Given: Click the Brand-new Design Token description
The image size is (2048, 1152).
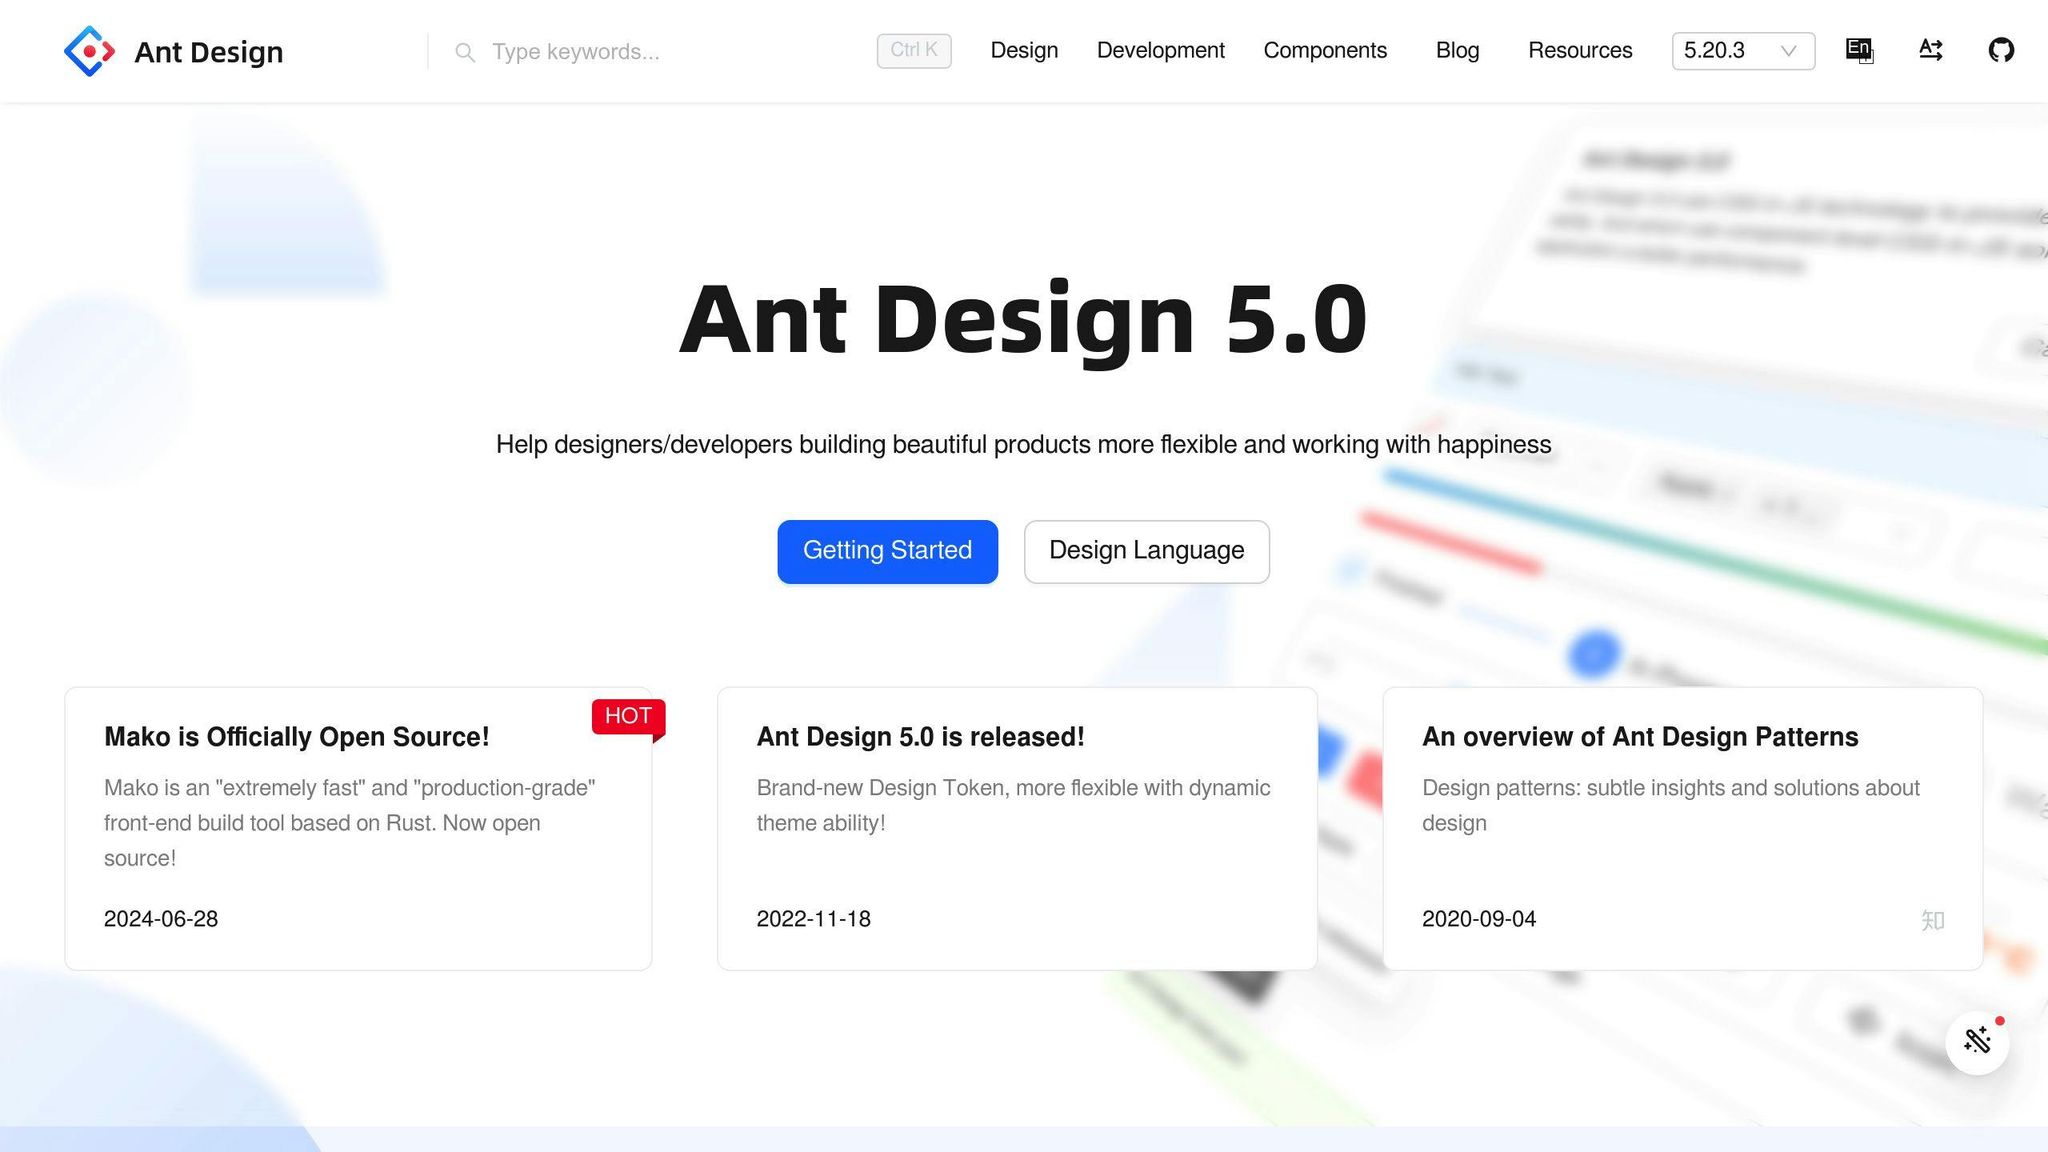Looking at the screenshot, I should [1013, 805].
